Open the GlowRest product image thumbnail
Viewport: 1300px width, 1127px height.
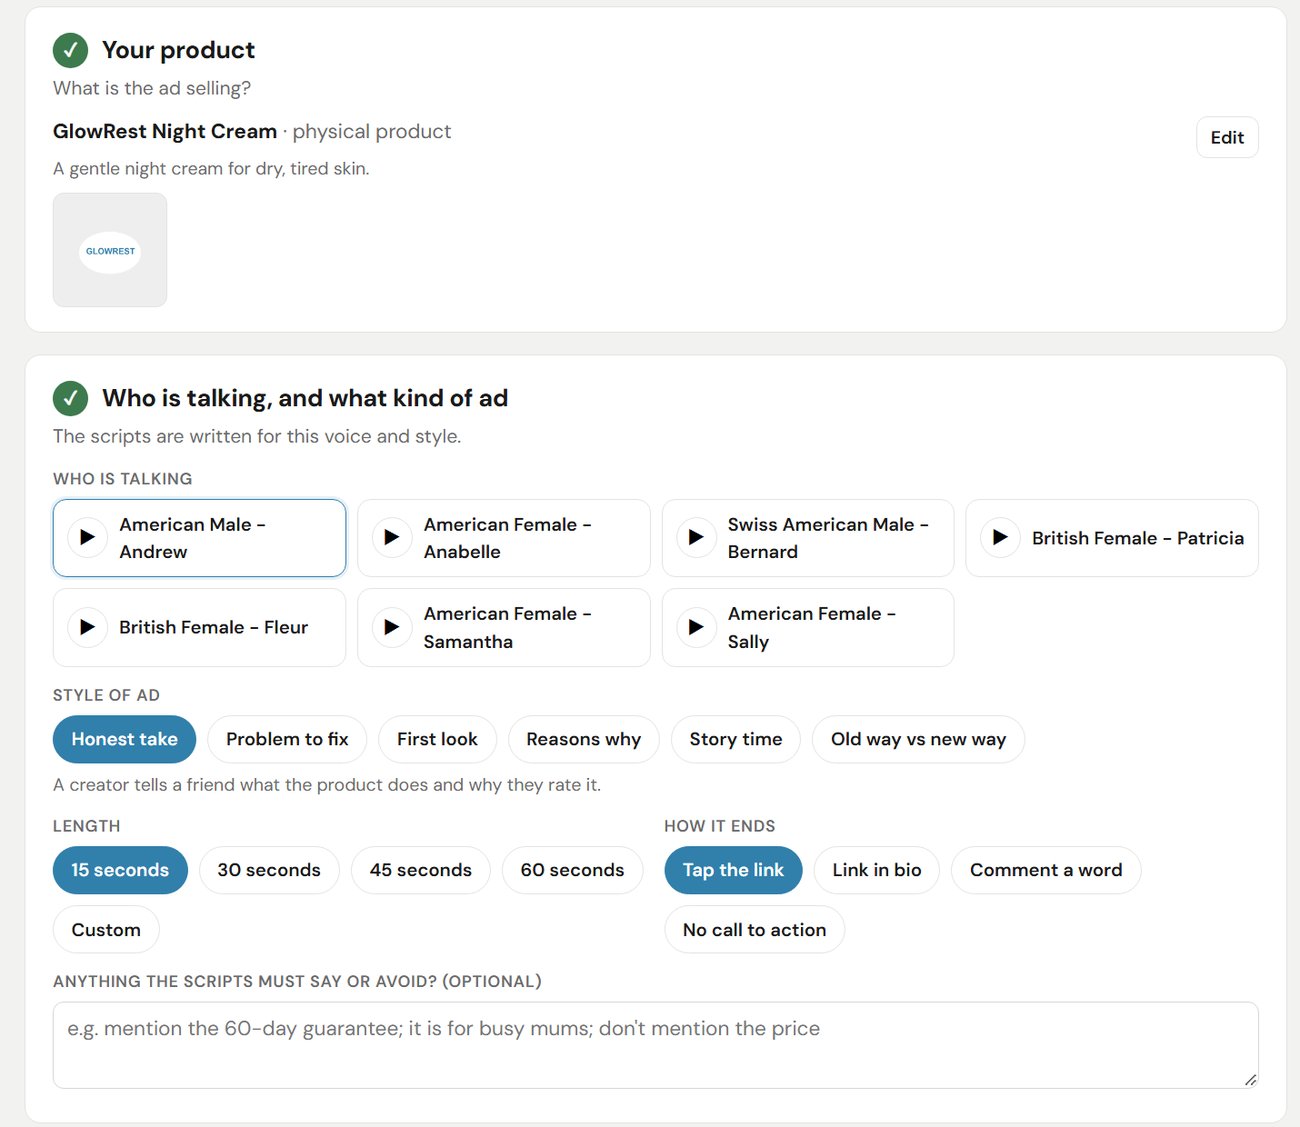[x=110, y=250]
